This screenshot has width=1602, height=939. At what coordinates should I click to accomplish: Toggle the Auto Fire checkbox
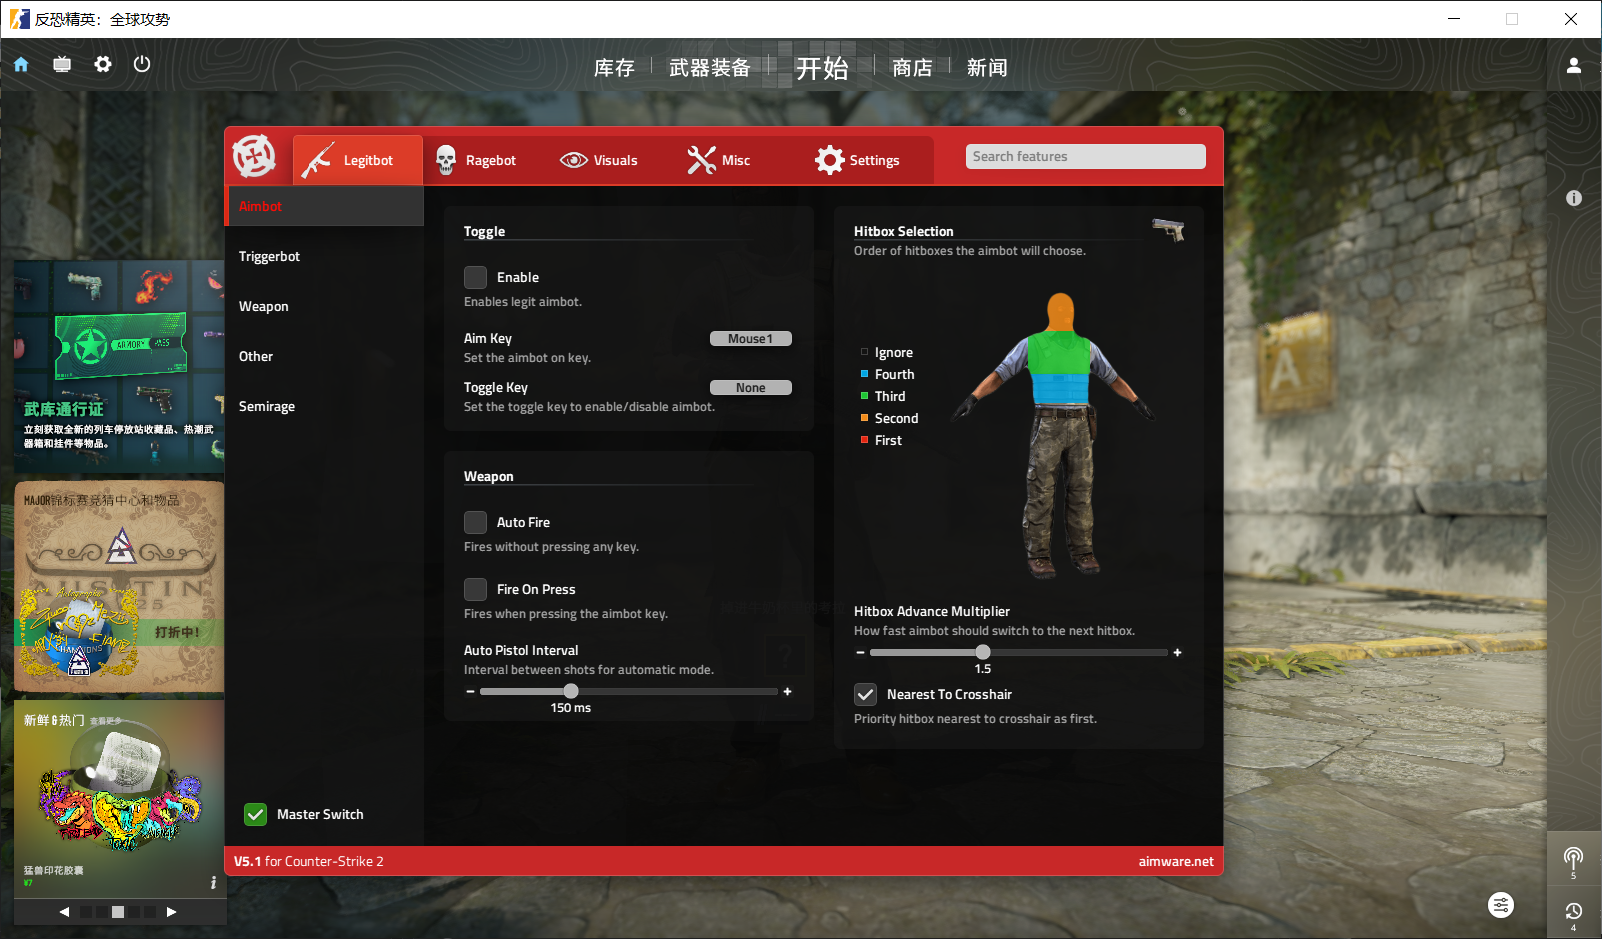pos(476,522)
